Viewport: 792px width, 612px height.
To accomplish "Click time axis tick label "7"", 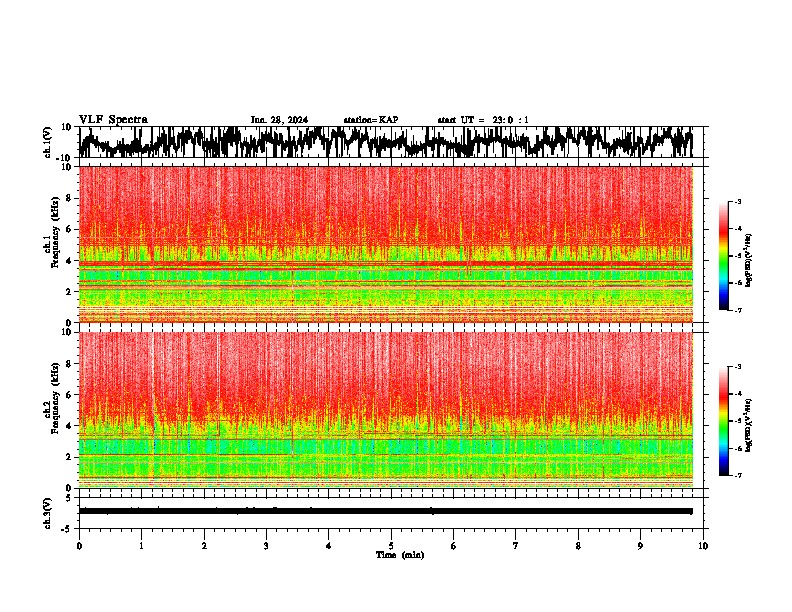I will point(516,546).
